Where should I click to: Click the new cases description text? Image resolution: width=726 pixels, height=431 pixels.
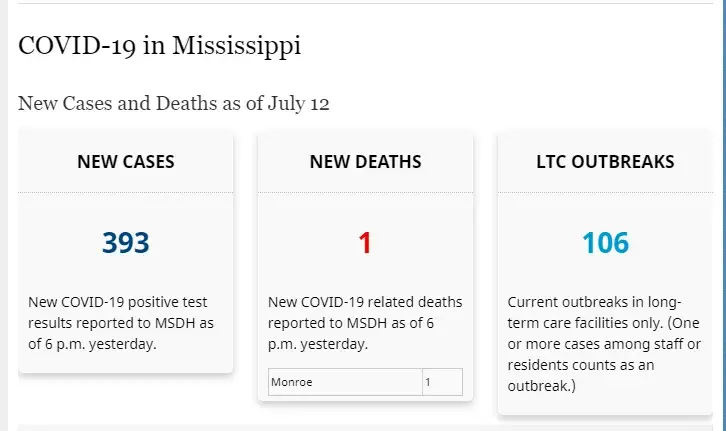[x=120, y=322]
